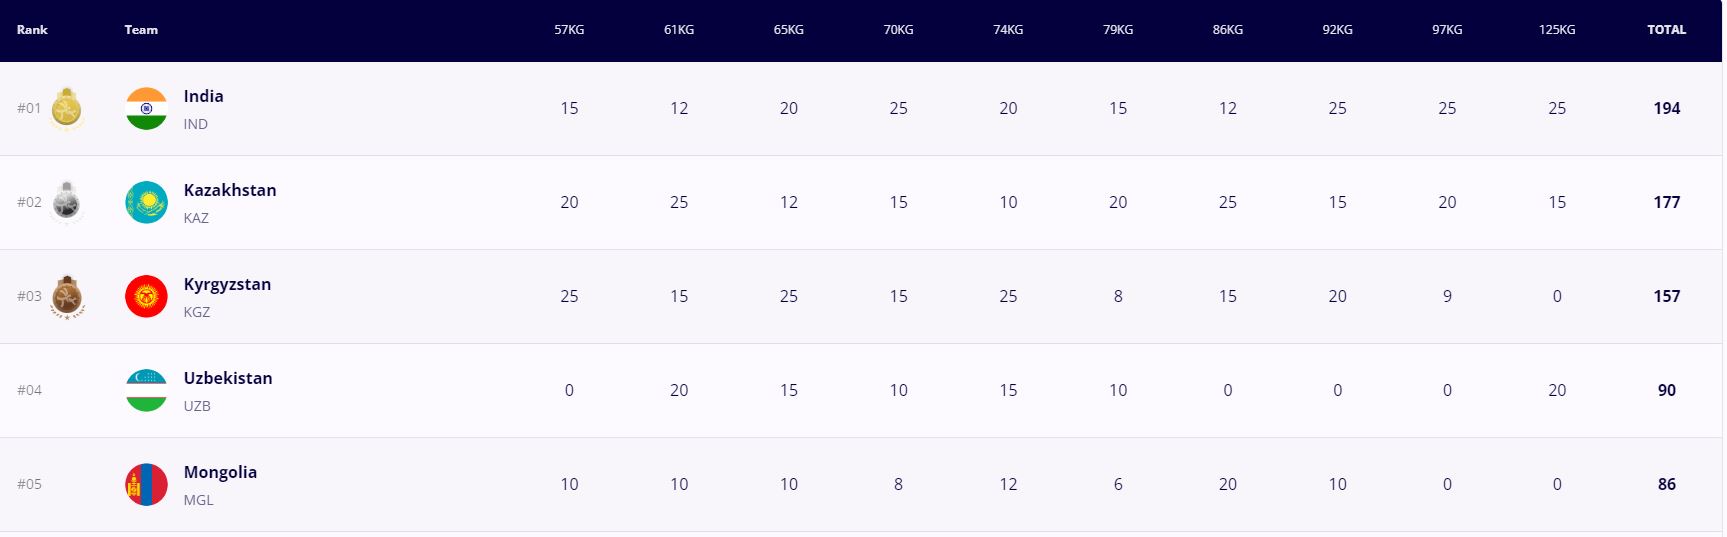Click India's total score of 194
The height and width of the screenshot is (537, 1727).
point(1666,108)
